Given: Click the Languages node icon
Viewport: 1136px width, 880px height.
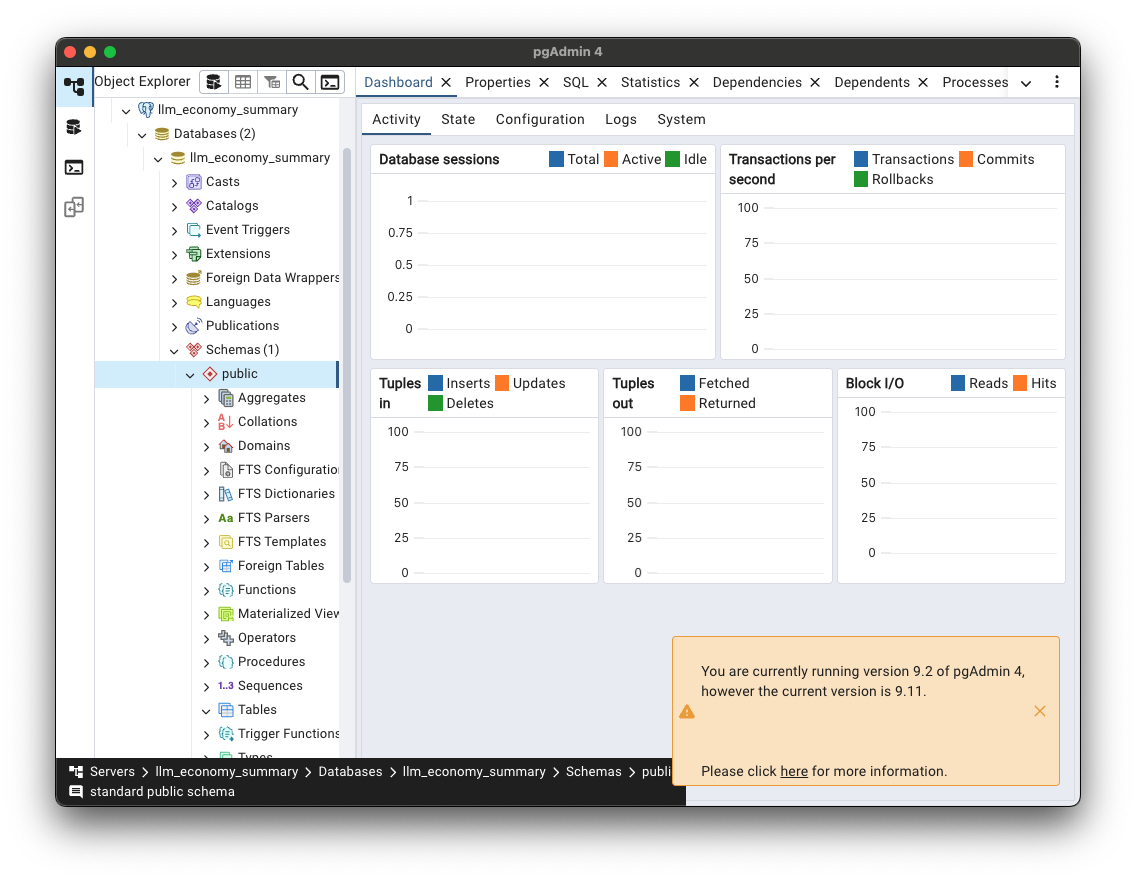Looking at the screenshot, I should (x=193, y=301).
